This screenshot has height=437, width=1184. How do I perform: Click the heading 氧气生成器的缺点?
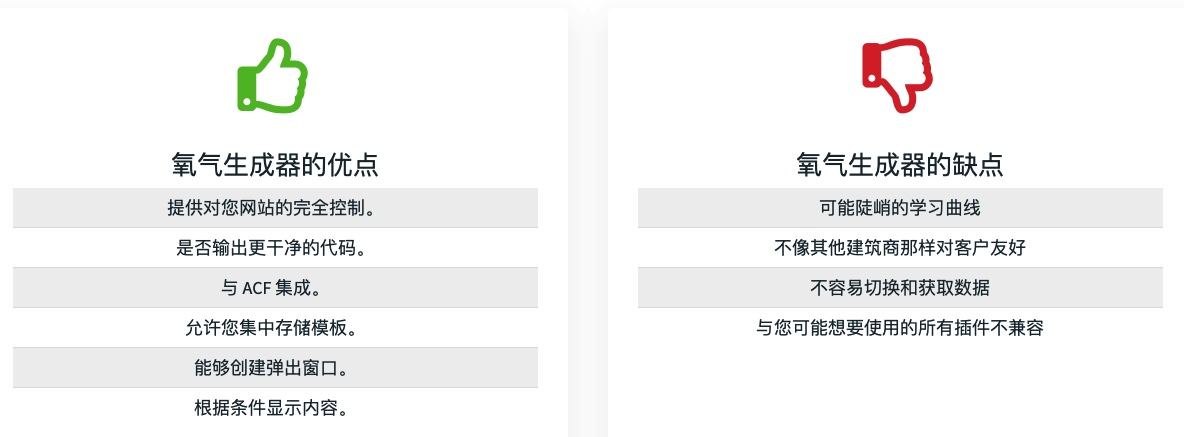900,164
